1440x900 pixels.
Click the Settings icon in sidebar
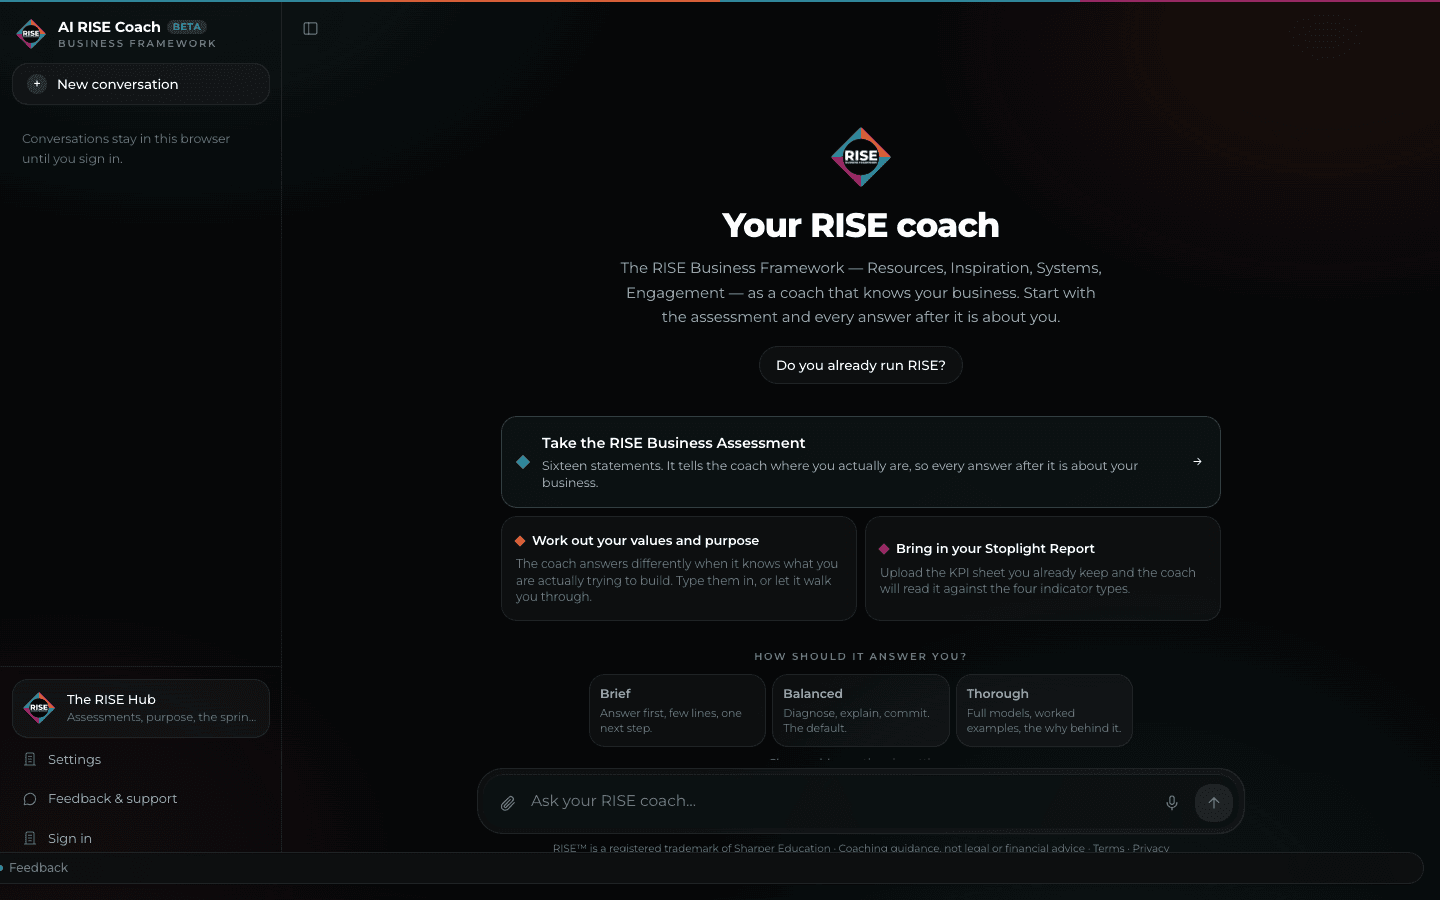30,759
